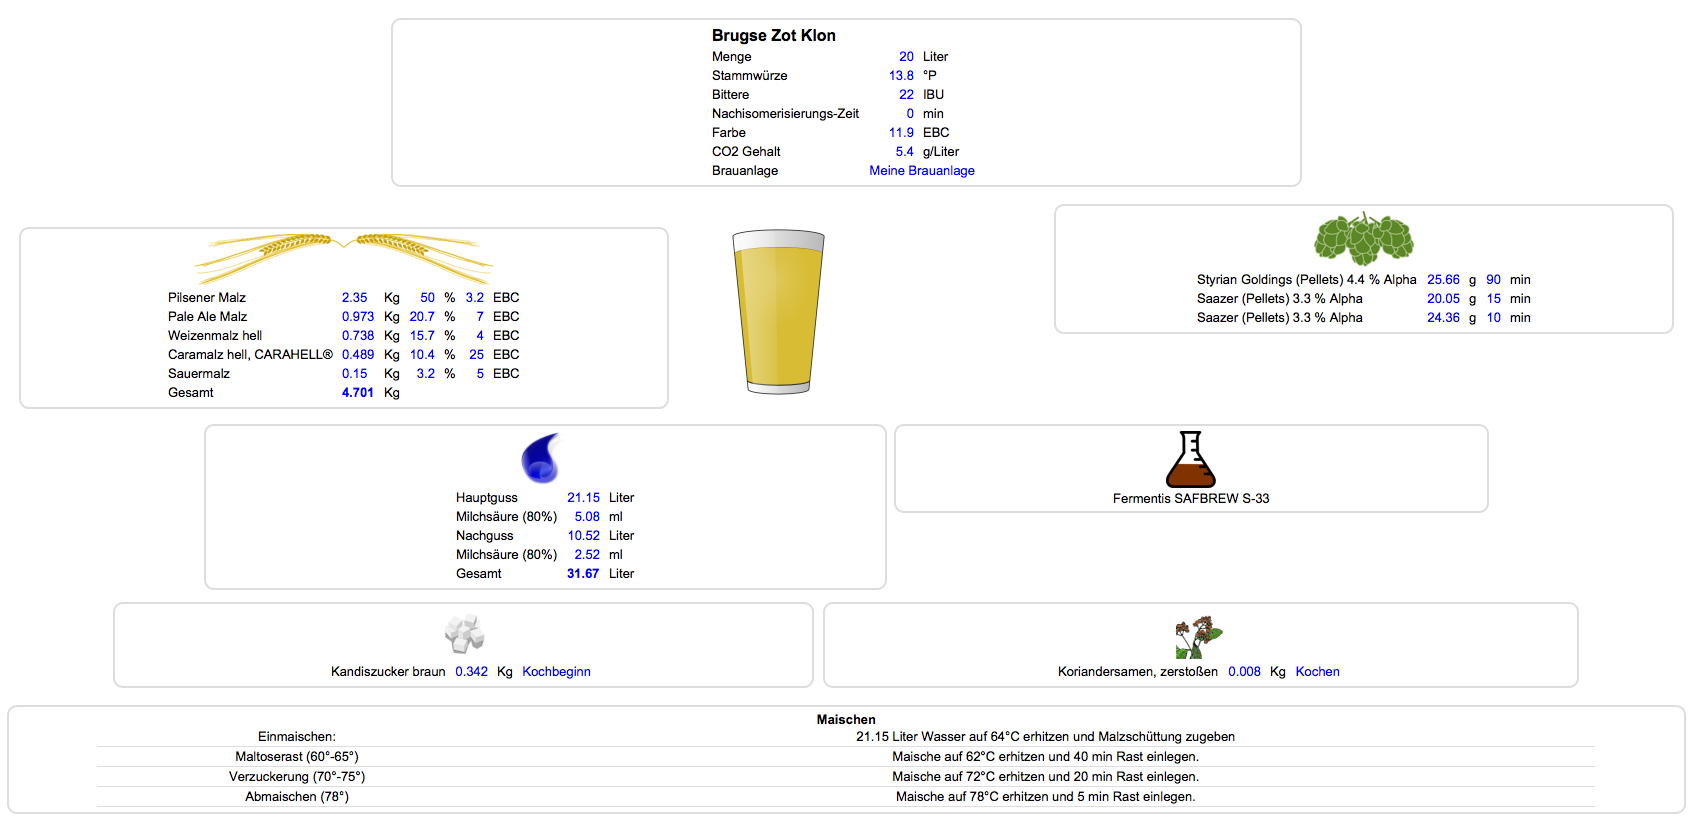Click the Hauptguss volume 21.15

pos(583,498)
